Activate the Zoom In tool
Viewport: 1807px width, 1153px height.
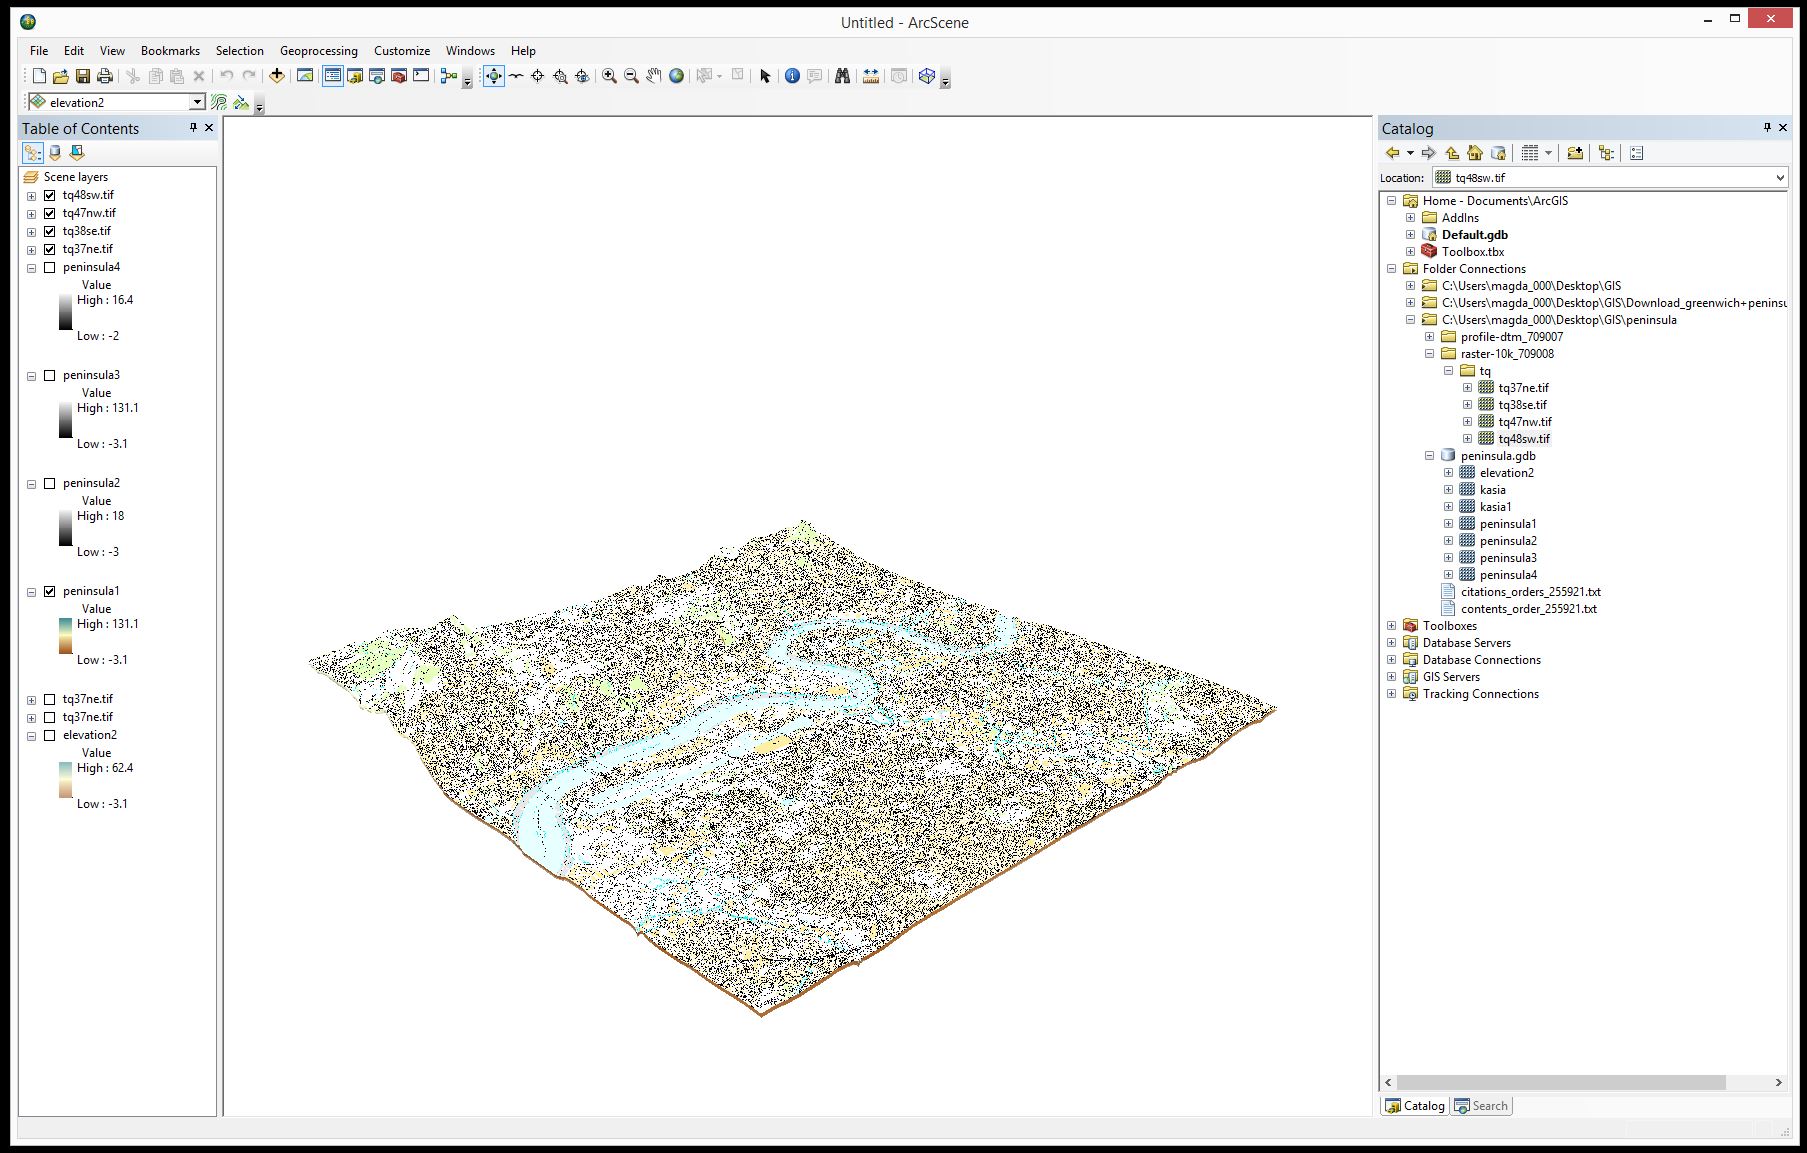[609, 76]
